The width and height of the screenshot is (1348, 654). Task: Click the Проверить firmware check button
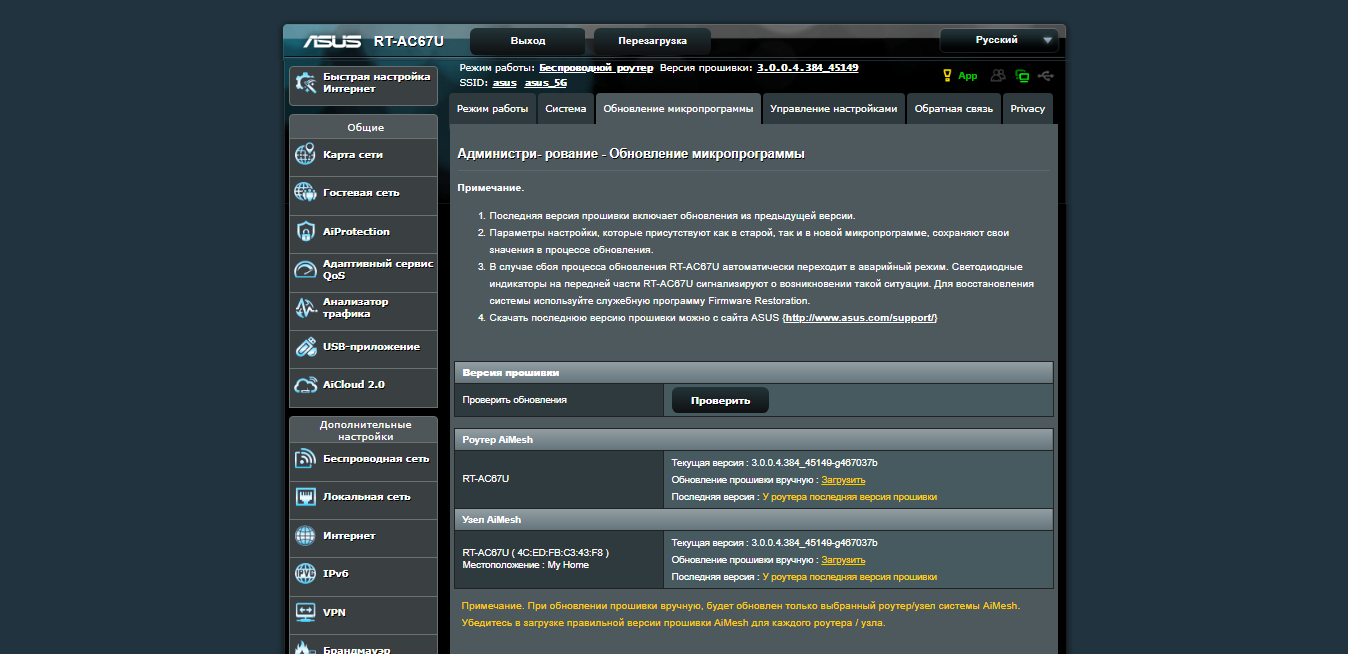click(x=720, y=400)
